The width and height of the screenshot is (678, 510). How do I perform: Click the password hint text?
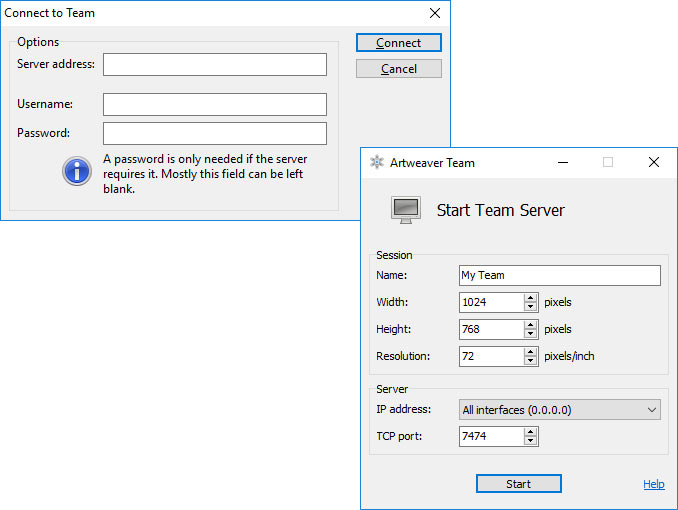(x=205, y=174)
